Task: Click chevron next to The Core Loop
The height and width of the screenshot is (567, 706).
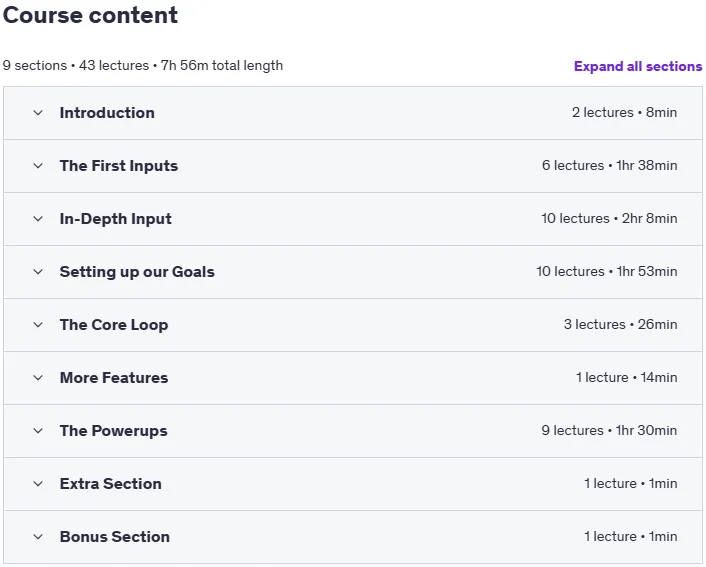Action: pyautogui.click(x=38, y=325)
